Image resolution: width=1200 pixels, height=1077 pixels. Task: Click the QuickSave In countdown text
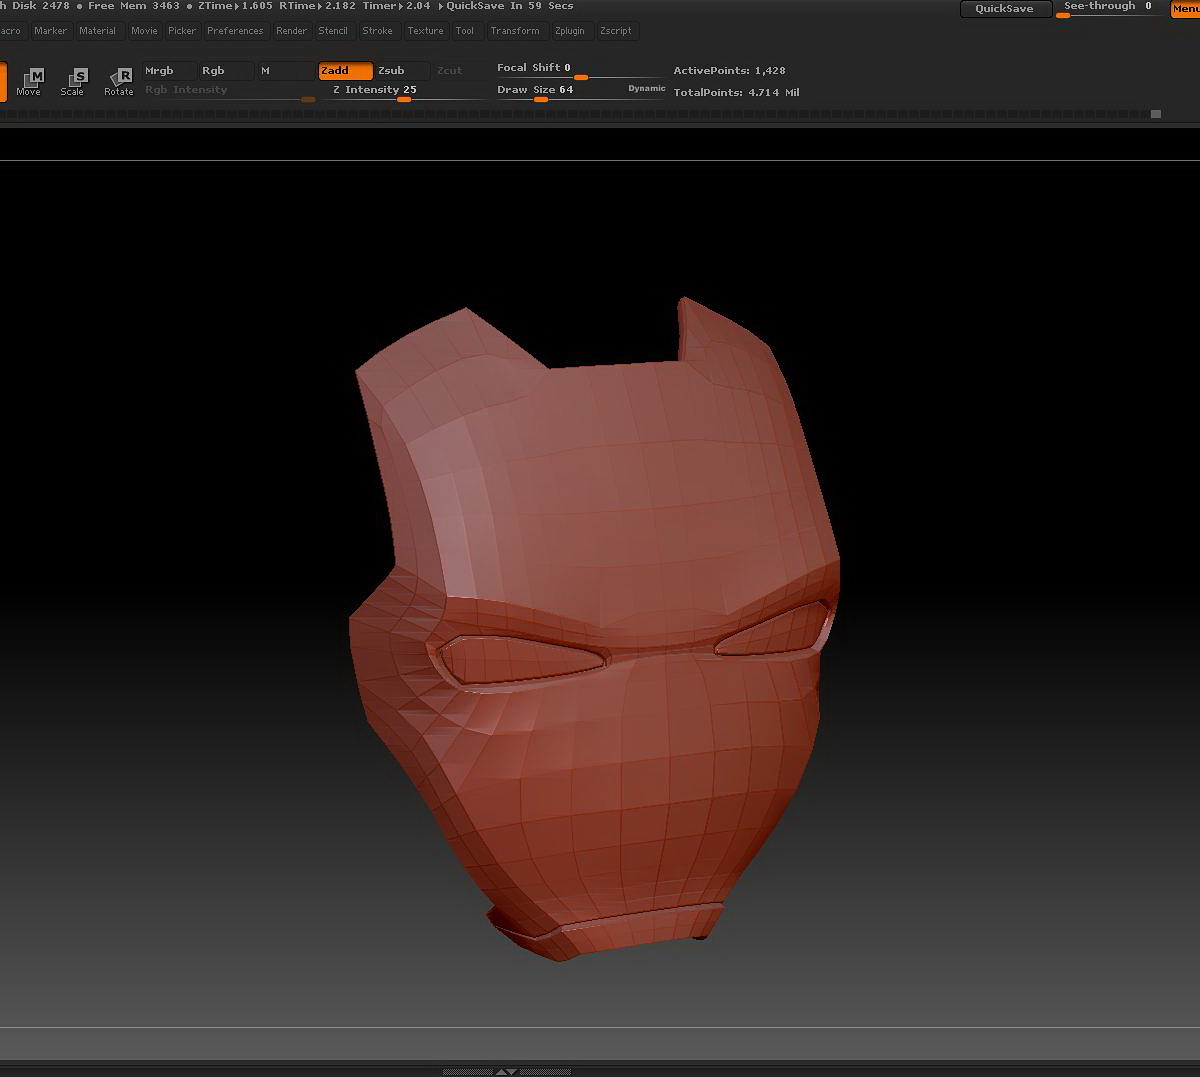click(510, 6)
